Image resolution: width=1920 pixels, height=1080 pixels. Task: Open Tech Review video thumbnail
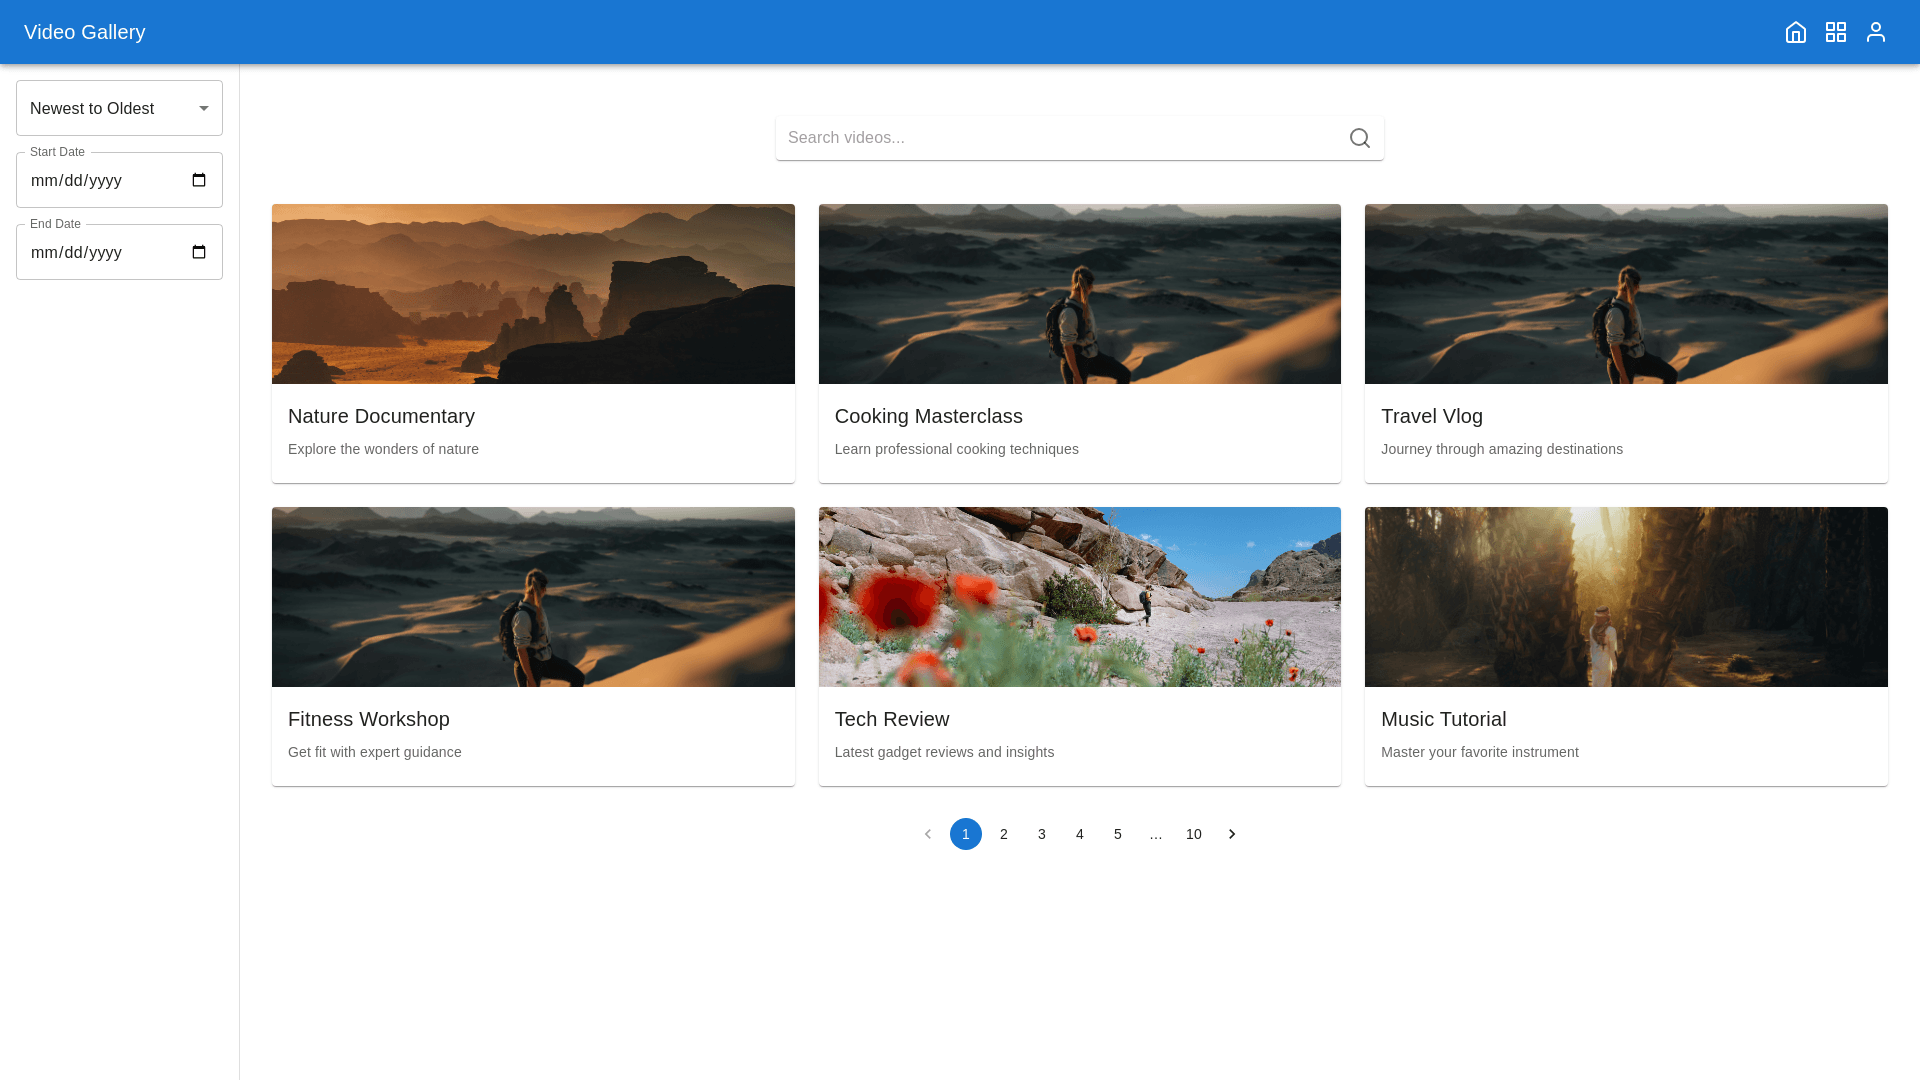coord(1079,597)
